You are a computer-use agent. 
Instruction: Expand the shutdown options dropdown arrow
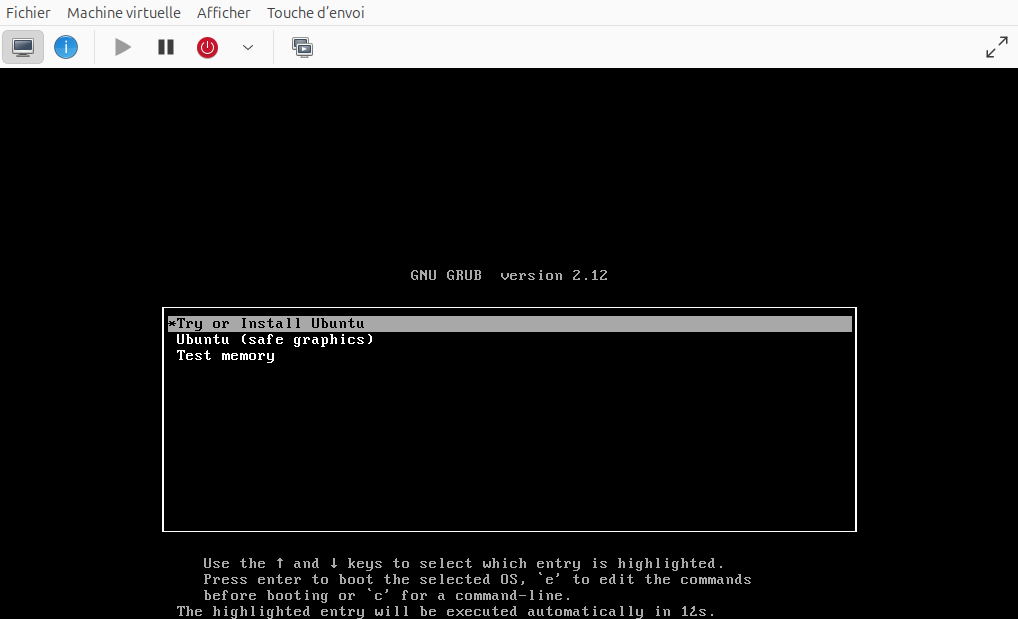[248, 47]
